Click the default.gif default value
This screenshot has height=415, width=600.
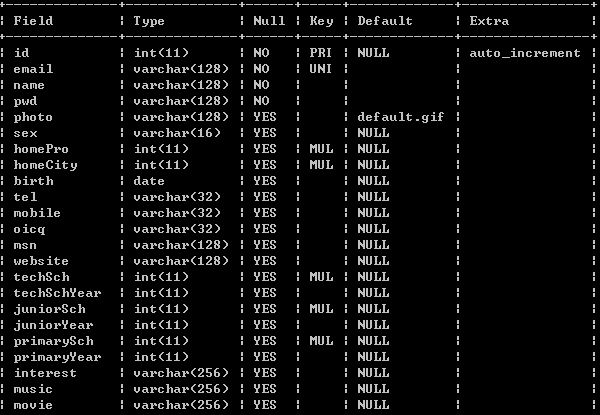pyautogui.click(x=401, y=117)
